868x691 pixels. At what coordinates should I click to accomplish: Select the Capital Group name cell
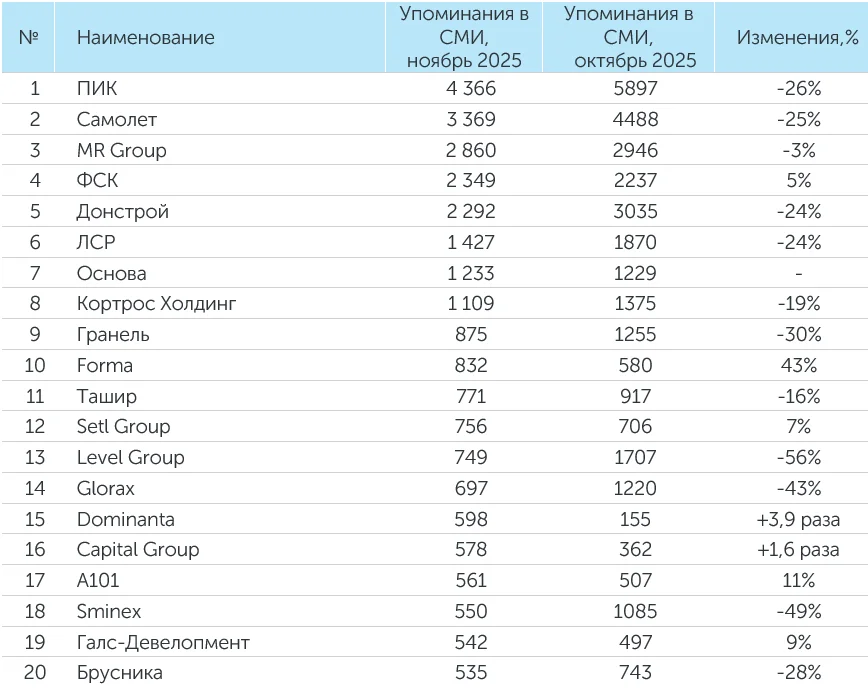[137, 550]
